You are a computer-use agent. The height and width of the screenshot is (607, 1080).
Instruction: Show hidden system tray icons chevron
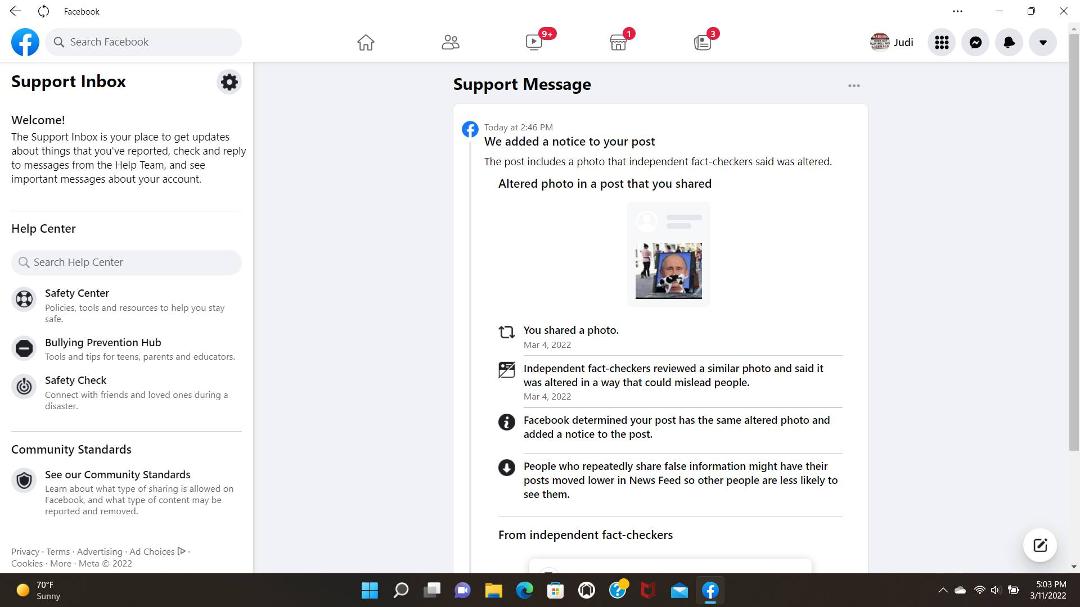pos(943,590)
